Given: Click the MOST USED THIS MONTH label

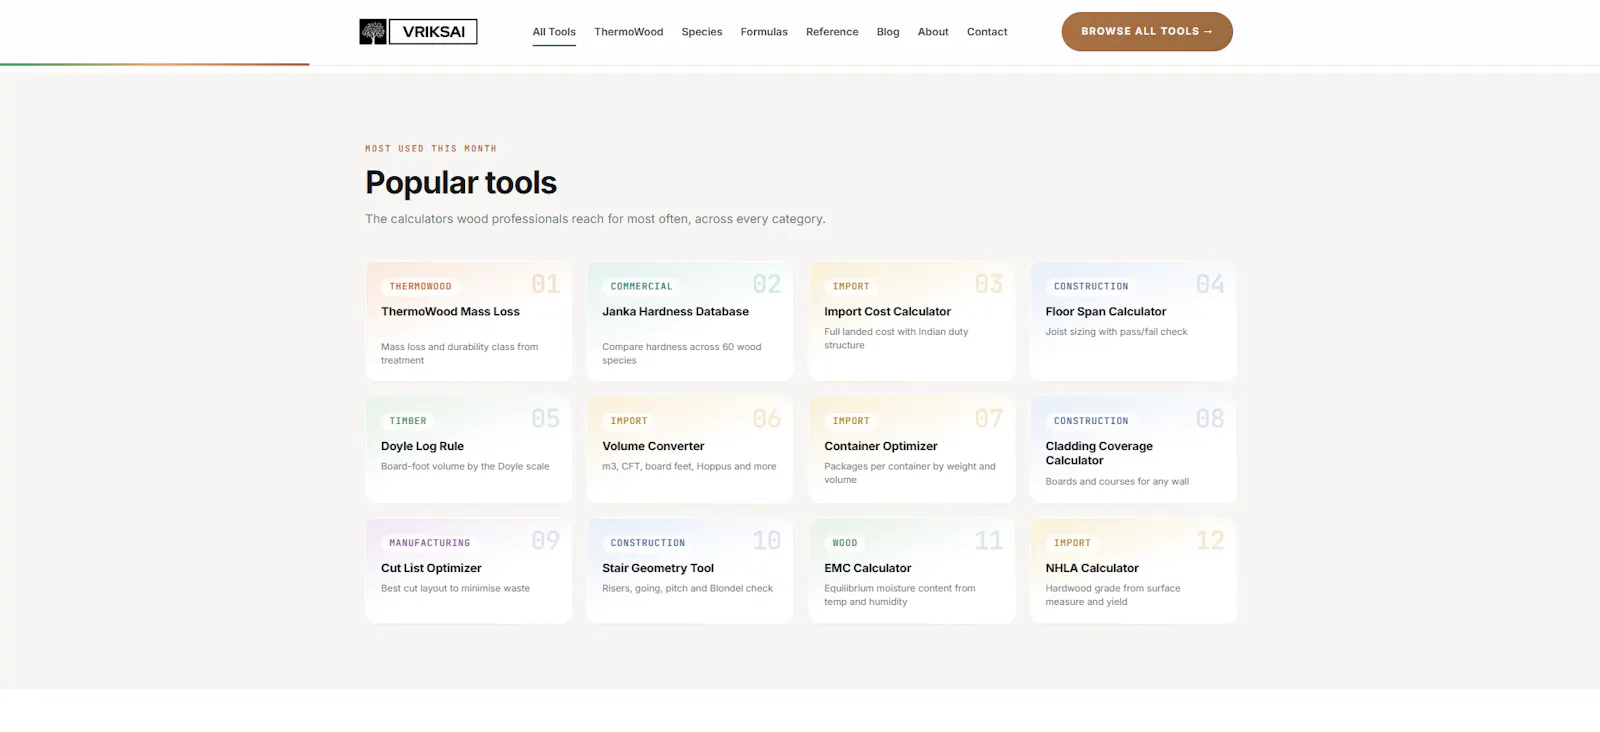Looking at the screenshot, I should point(431,149).
